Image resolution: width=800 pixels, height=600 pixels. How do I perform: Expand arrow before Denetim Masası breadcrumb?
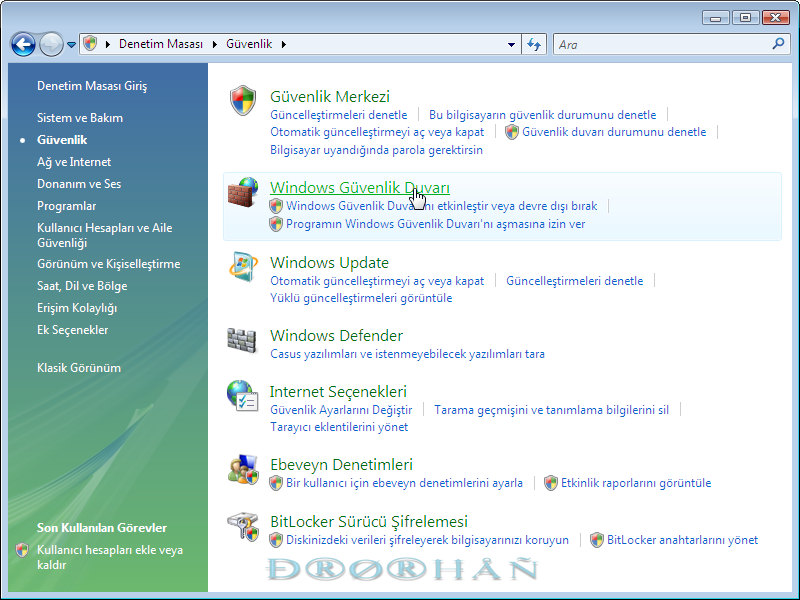pyautogui.click(x=108, y=44)
